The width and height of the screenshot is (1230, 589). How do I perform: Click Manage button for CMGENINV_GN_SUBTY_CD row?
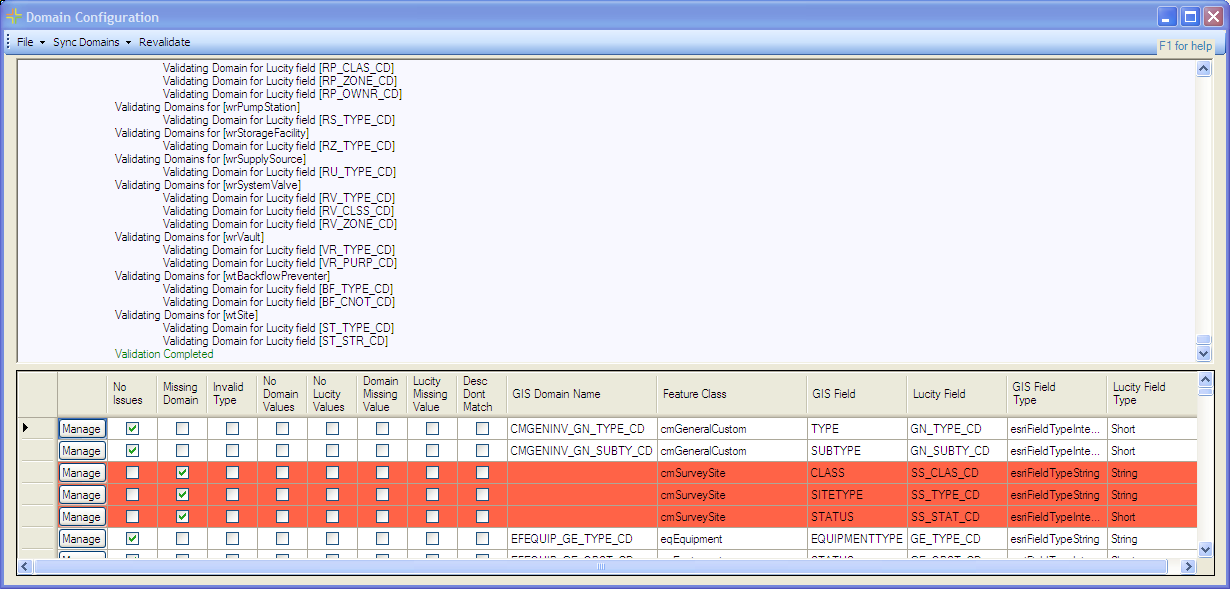tap(82, 451)
